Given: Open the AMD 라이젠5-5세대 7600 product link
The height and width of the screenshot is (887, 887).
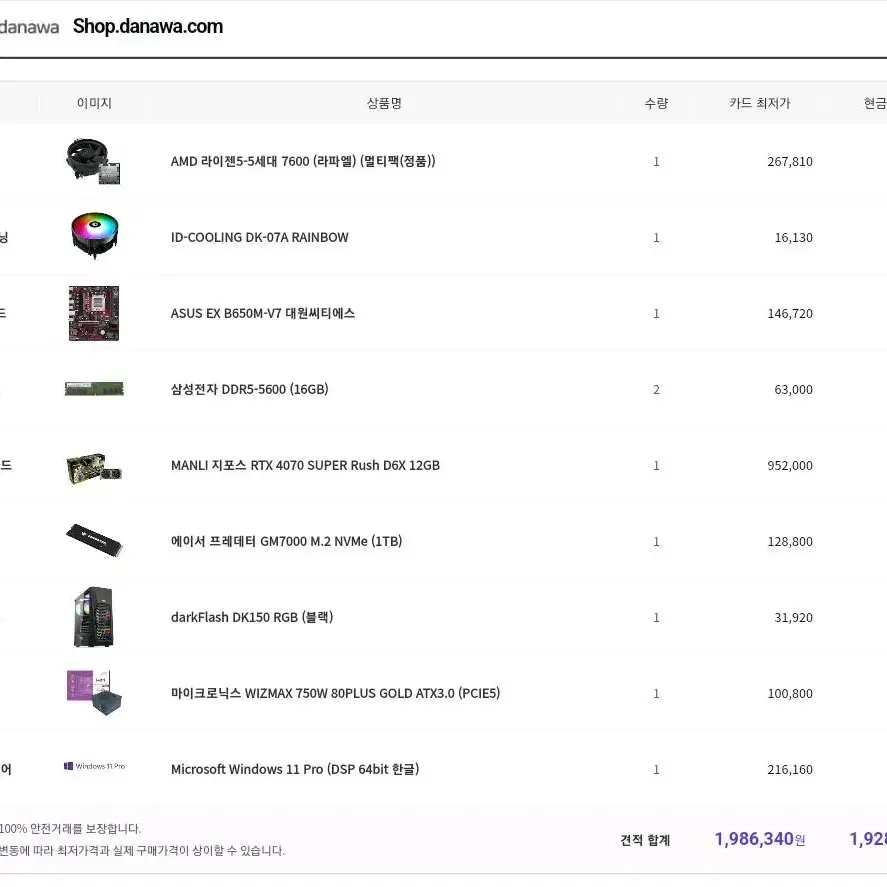Looking at the screenshot, I should [303, 161].
